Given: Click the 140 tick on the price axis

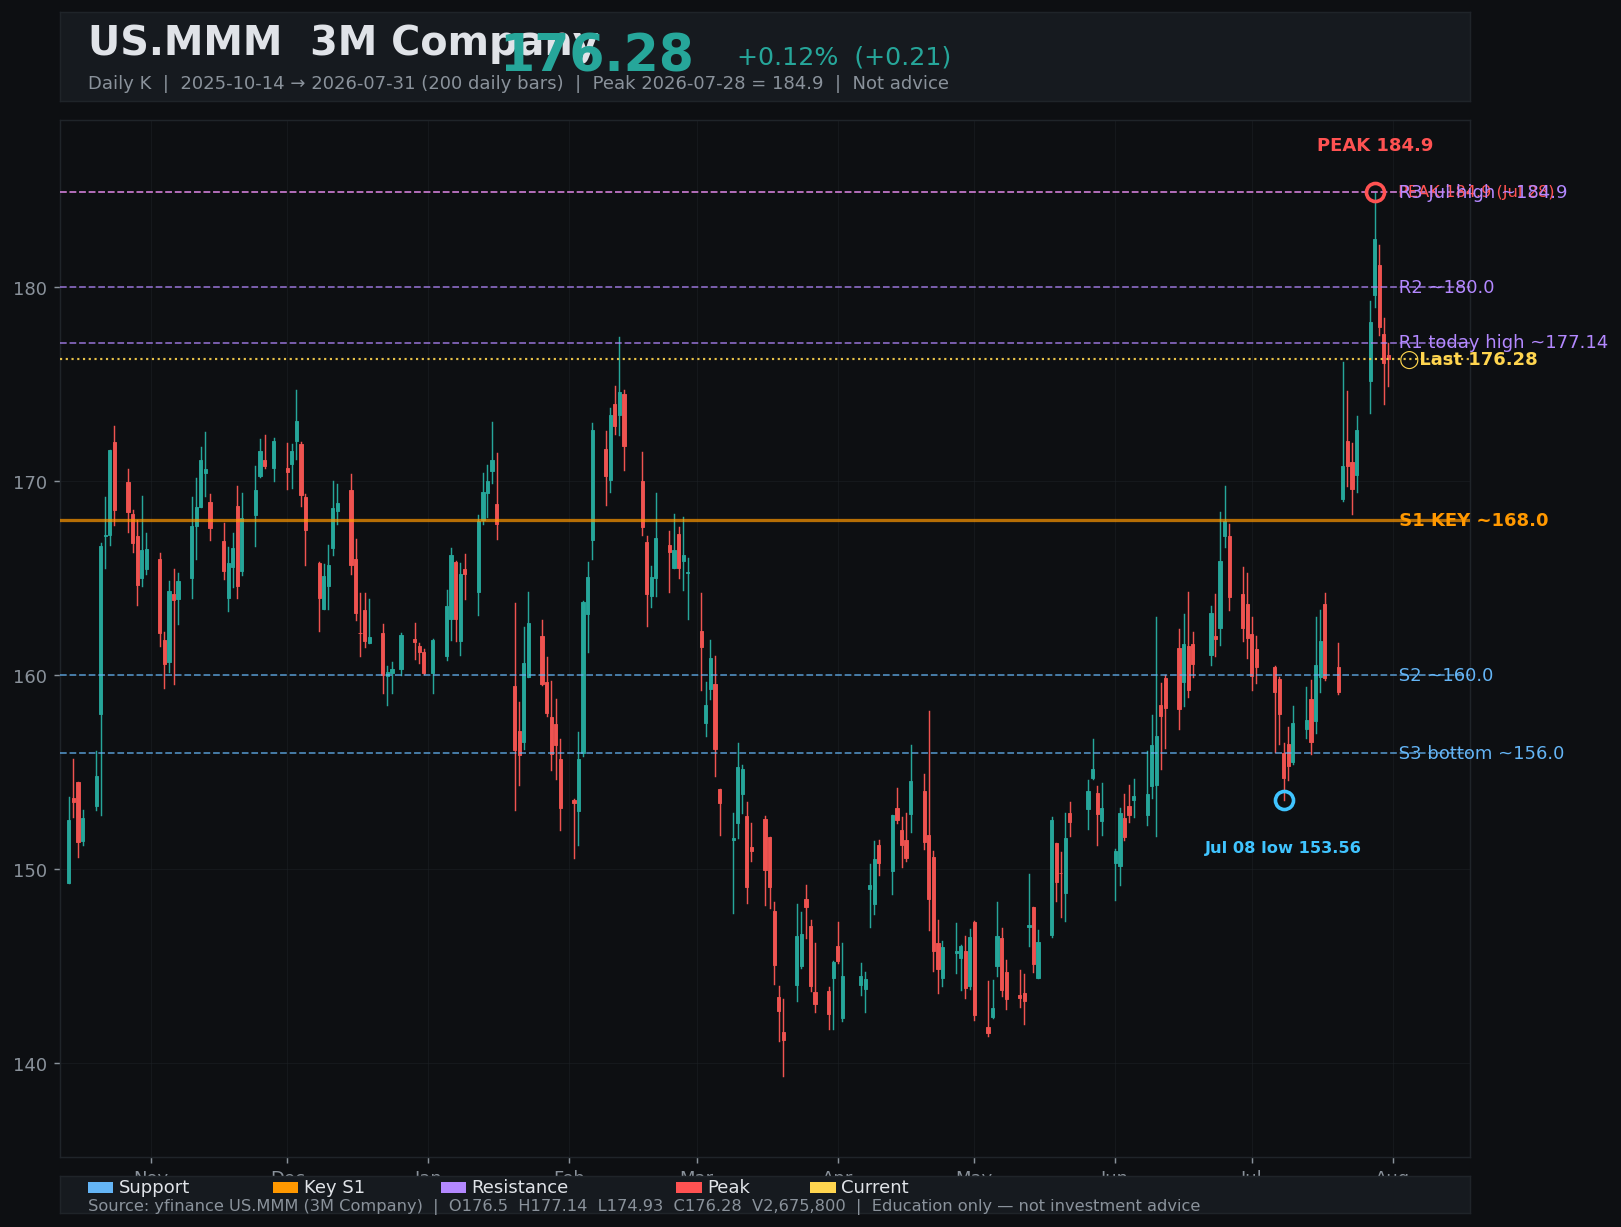Looking at the screenshot, I should tap(29, 1064).
